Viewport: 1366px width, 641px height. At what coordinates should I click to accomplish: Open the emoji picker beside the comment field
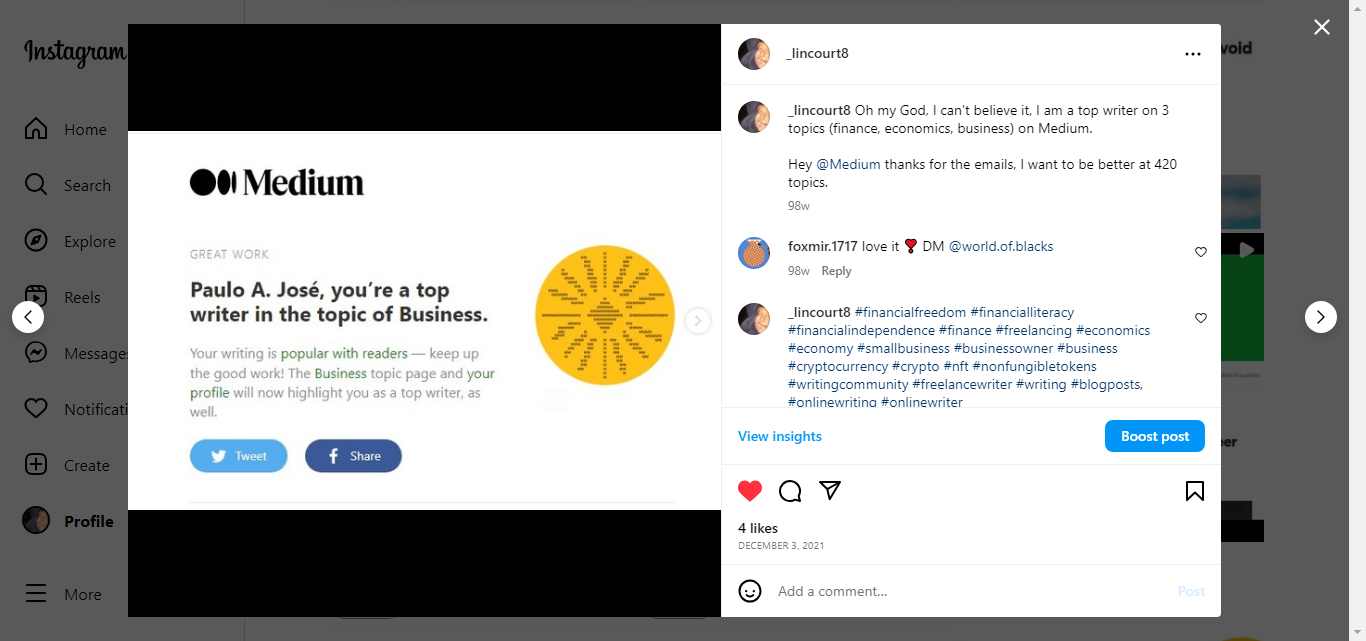coord(750,591)
